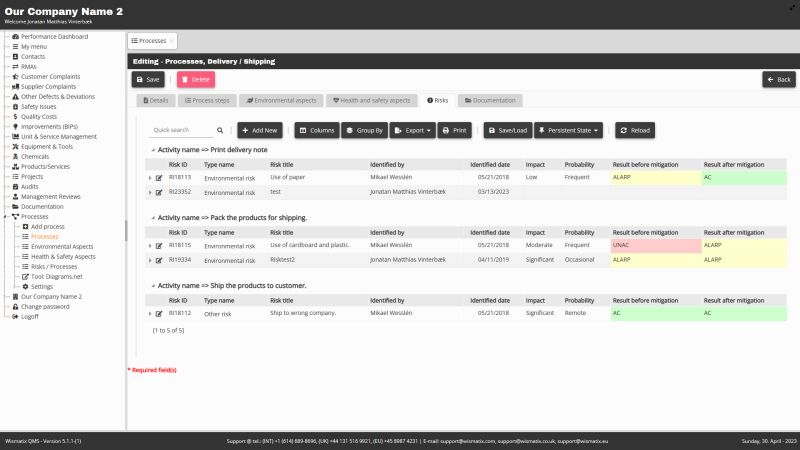Expand row details for RI18113
The image size is (800, 450).
150,178
